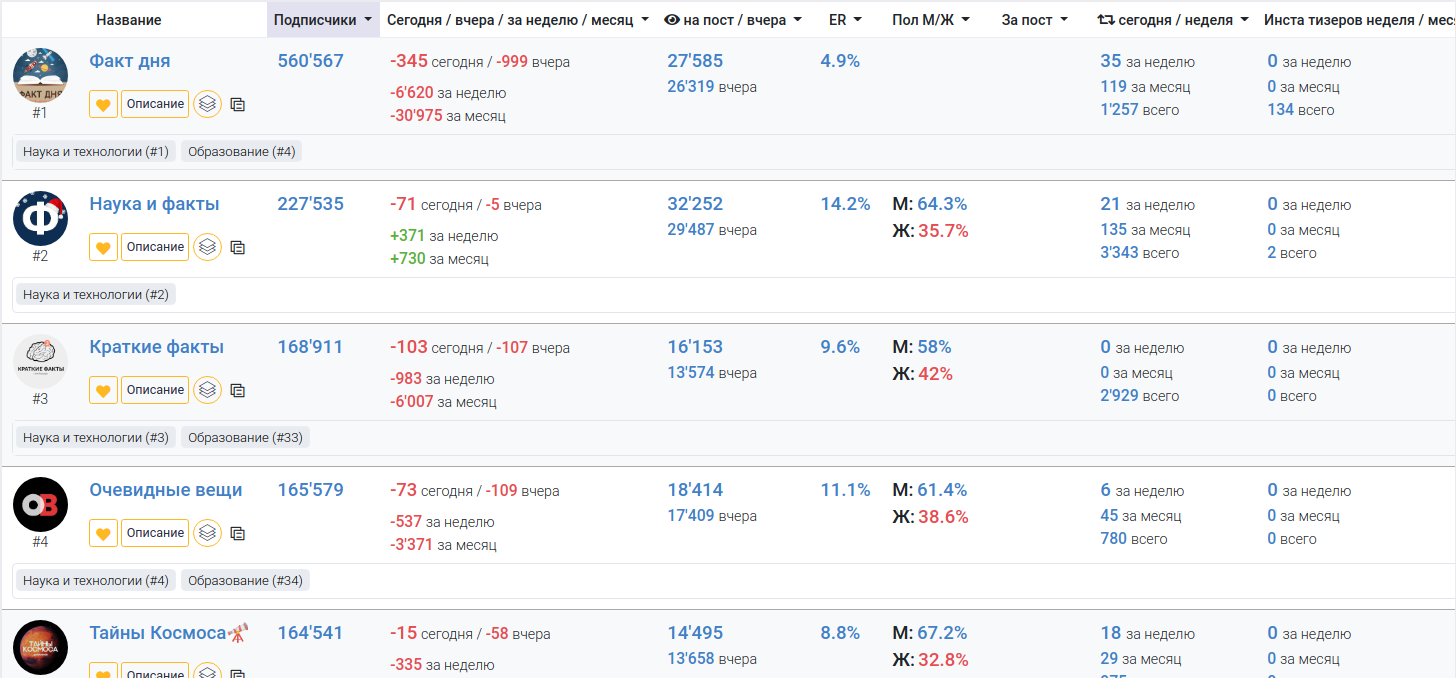The height and width of the screenshot is (678, 1456).
Task: Click the layers icon for Наука и факты
Action: point(207,247)
